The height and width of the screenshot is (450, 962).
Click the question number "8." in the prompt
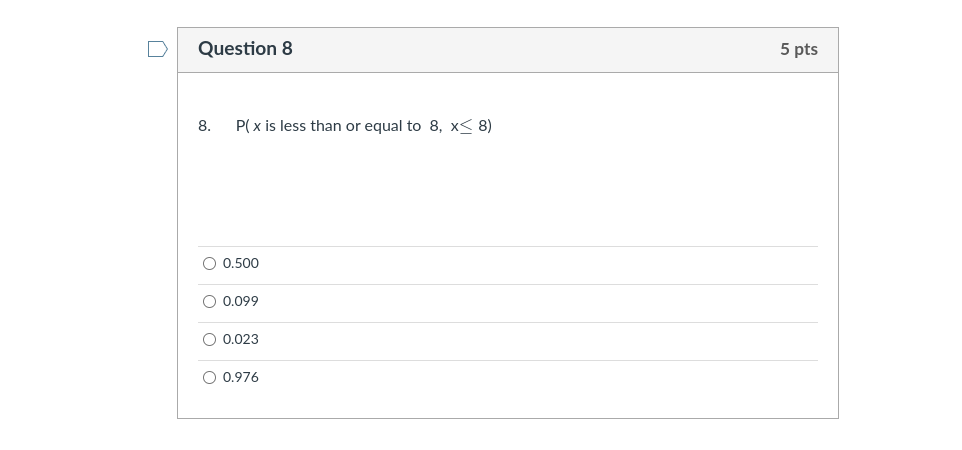[x=204, y=126]
